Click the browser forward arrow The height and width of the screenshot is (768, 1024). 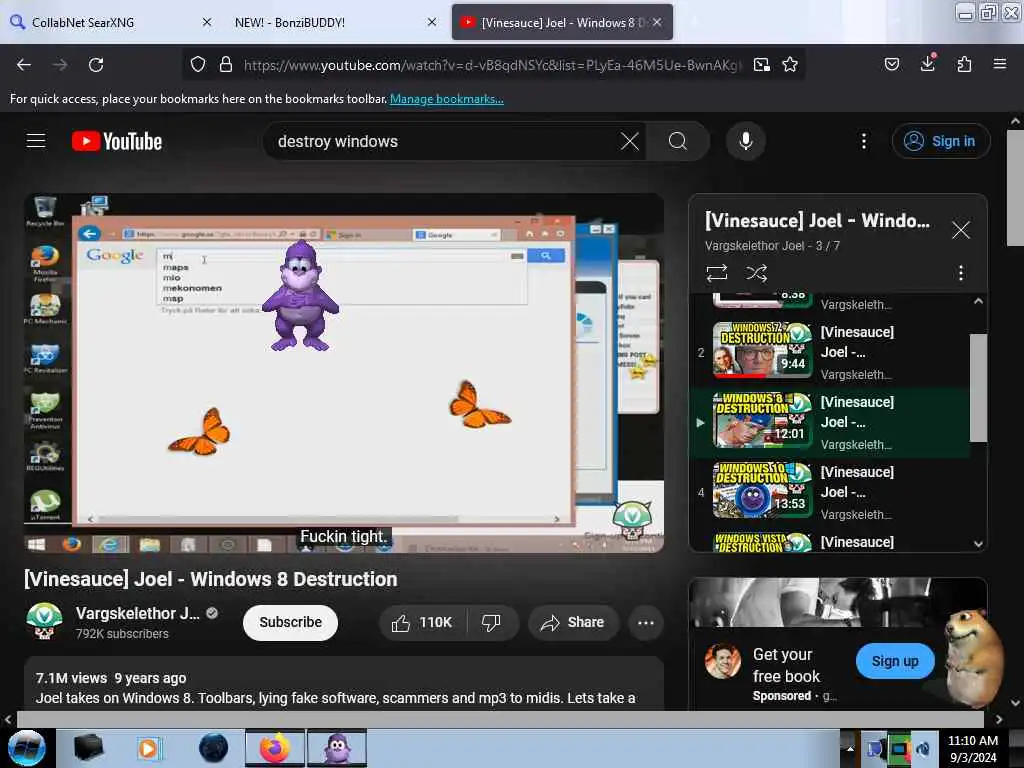coord(59,65)
